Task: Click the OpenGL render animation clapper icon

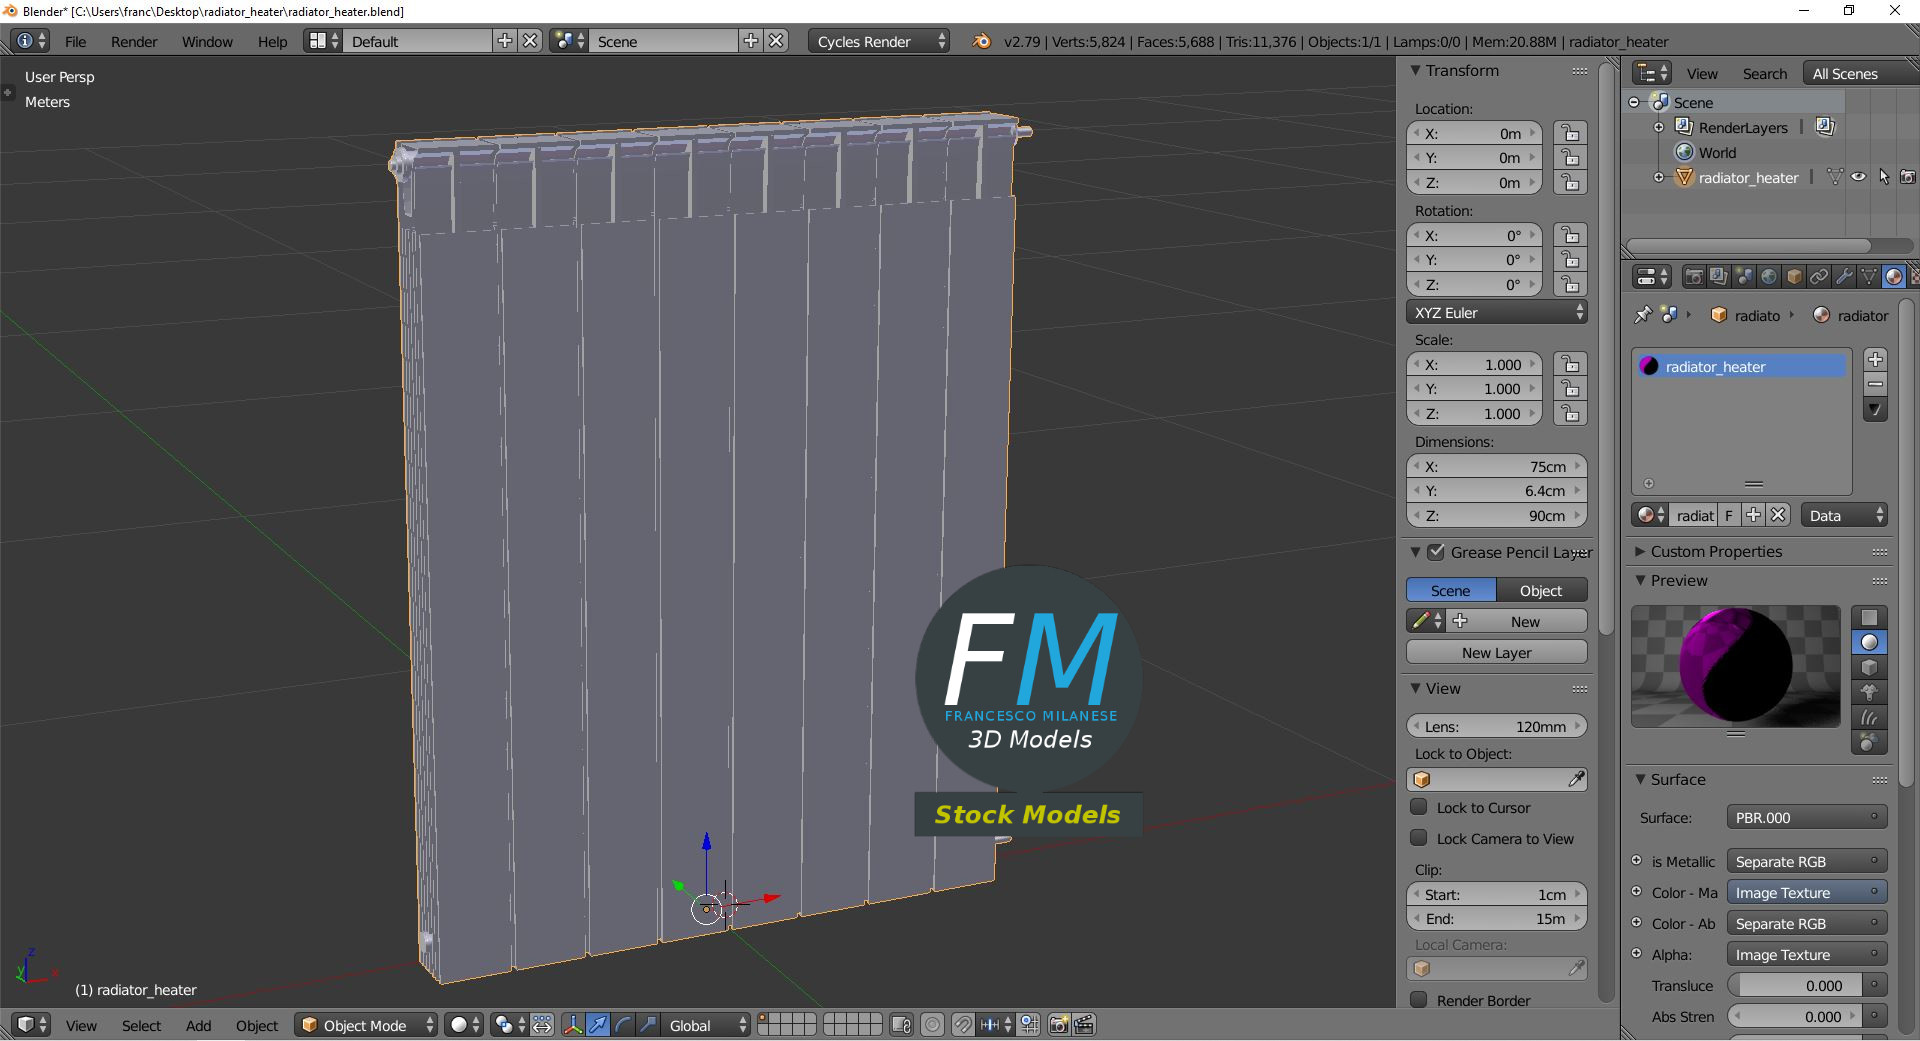Action: tap(1084, 1025)
